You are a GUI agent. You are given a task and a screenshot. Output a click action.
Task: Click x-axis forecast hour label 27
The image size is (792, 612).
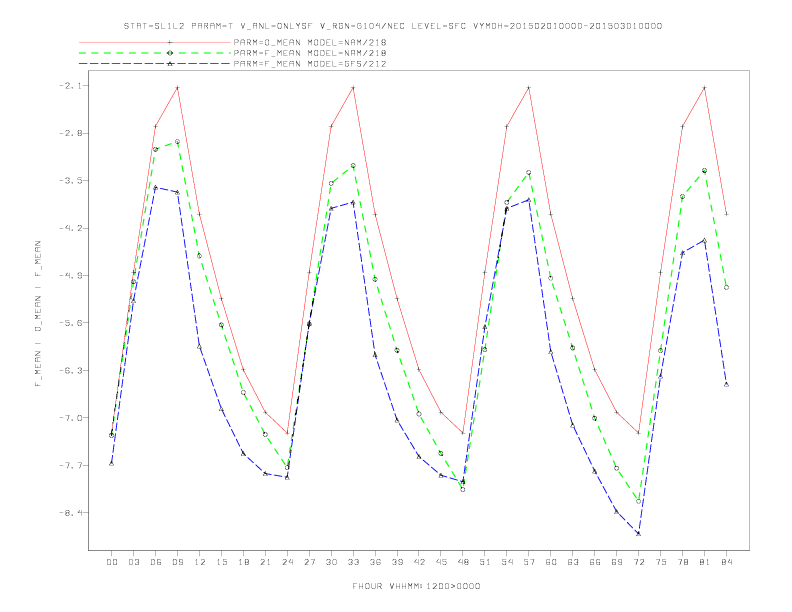point(309,562)
